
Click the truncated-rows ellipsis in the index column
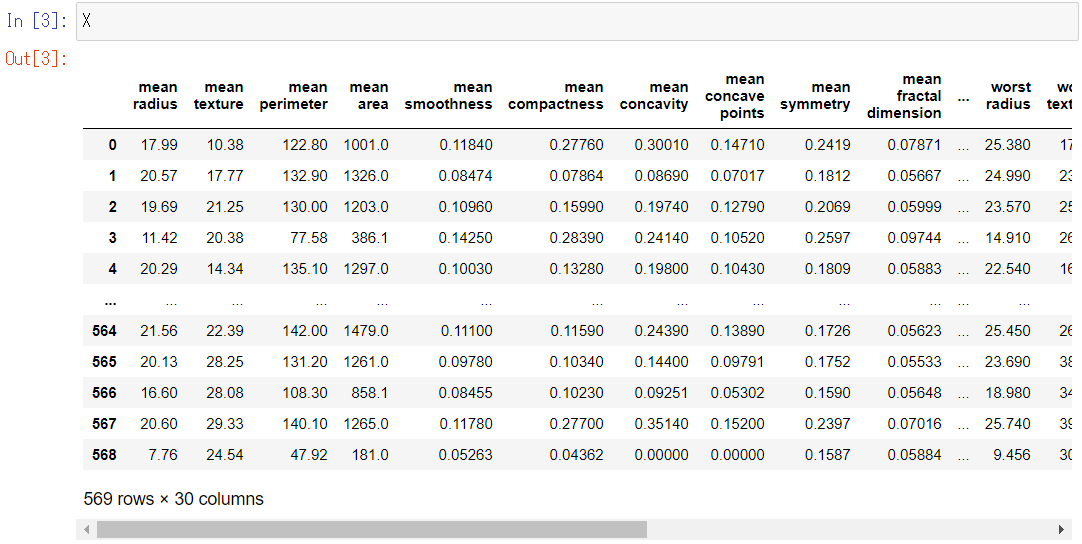(109, 300)
